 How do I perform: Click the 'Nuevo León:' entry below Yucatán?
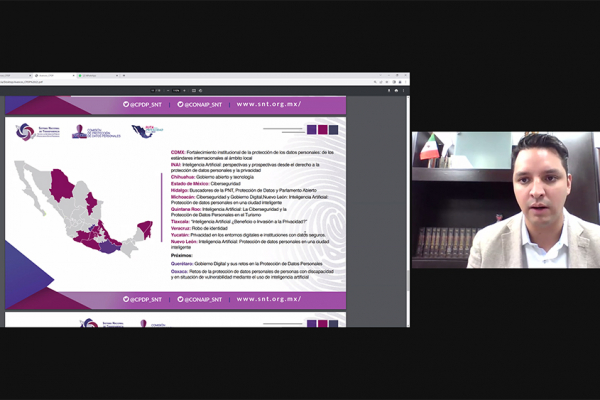point(250,245)
